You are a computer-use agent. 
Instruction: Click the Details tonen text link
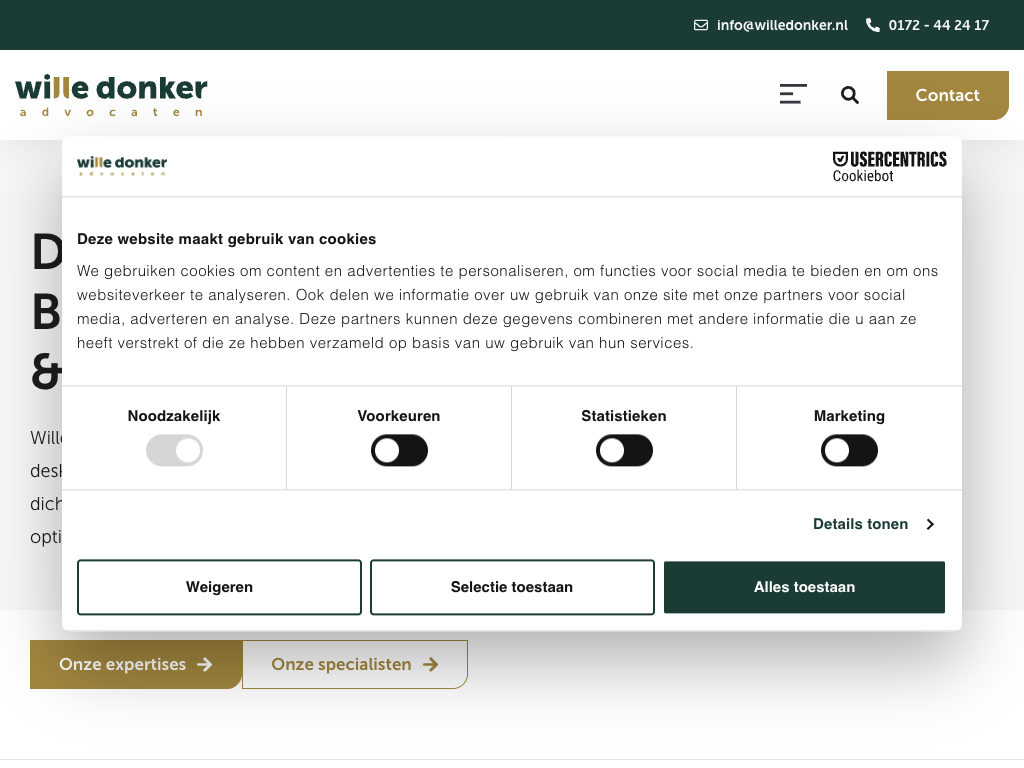click(x=861, y=524)
